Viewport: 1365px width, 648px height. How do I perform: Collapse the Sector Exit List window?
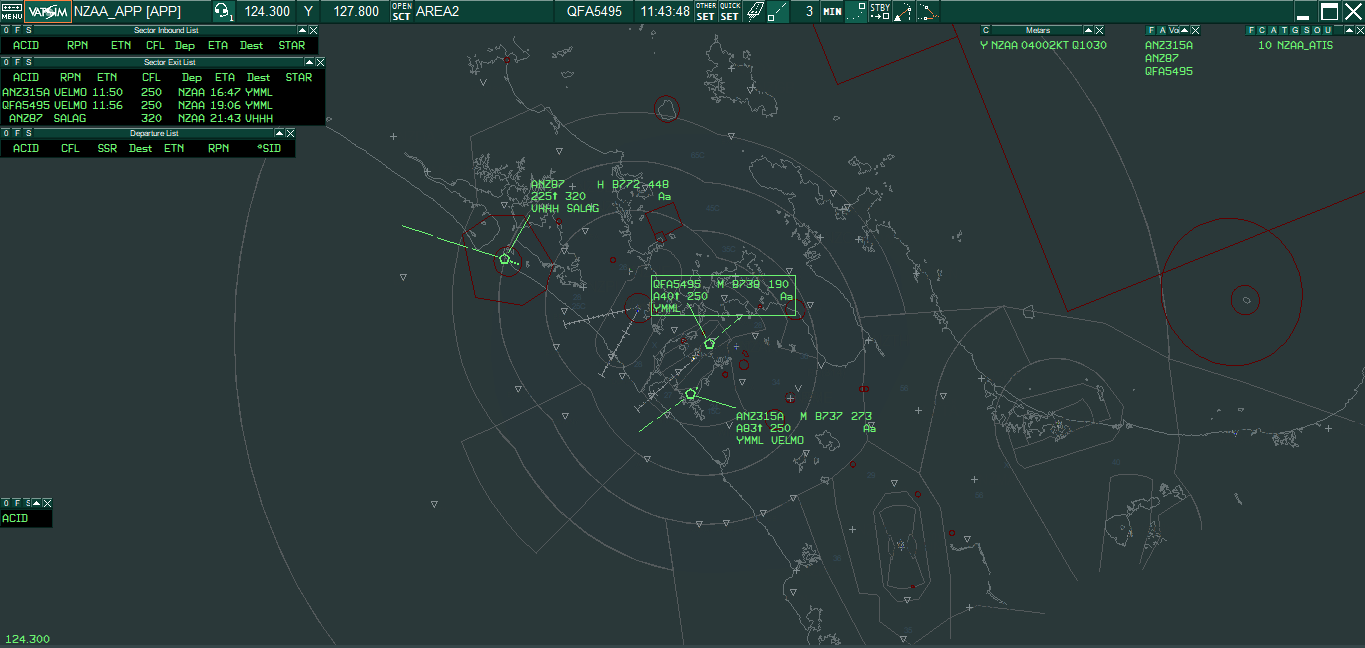tap(311, 61)
